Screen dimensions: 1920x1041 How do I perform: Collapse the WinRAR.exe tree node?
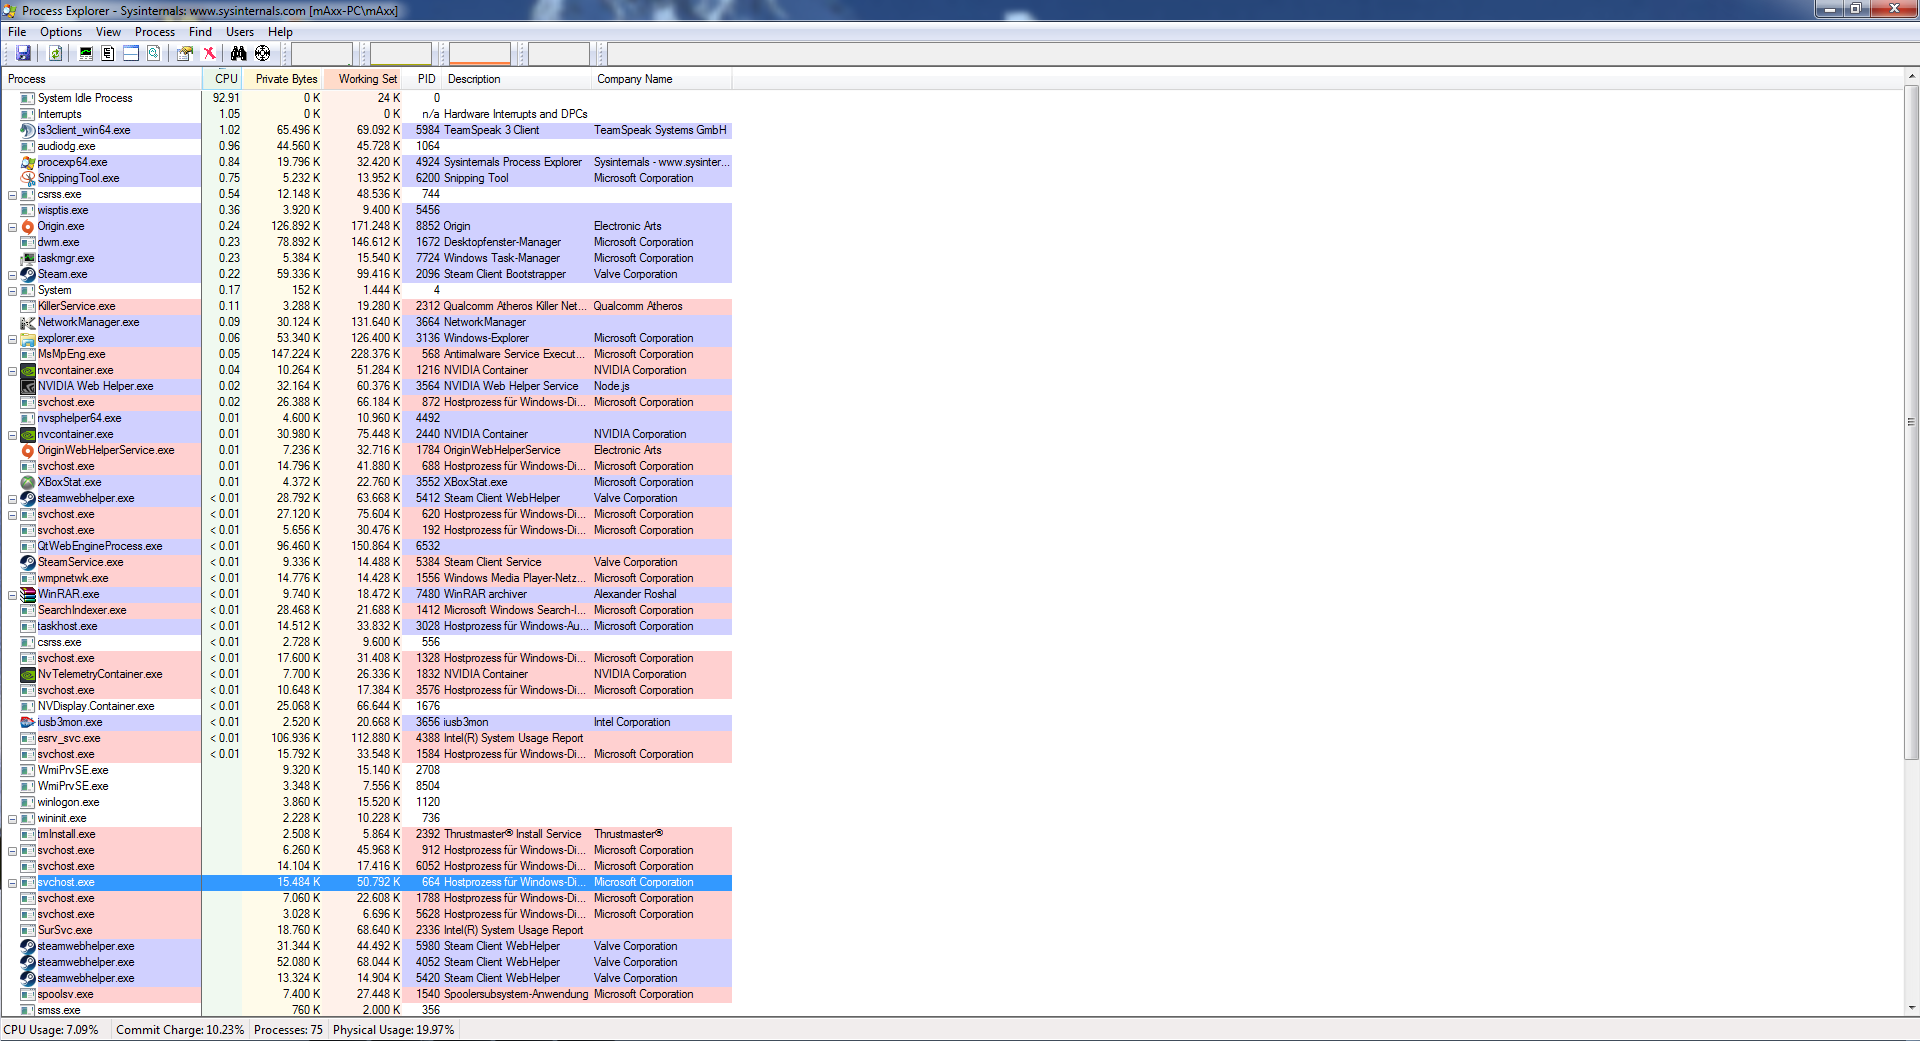tap(12, 595)
